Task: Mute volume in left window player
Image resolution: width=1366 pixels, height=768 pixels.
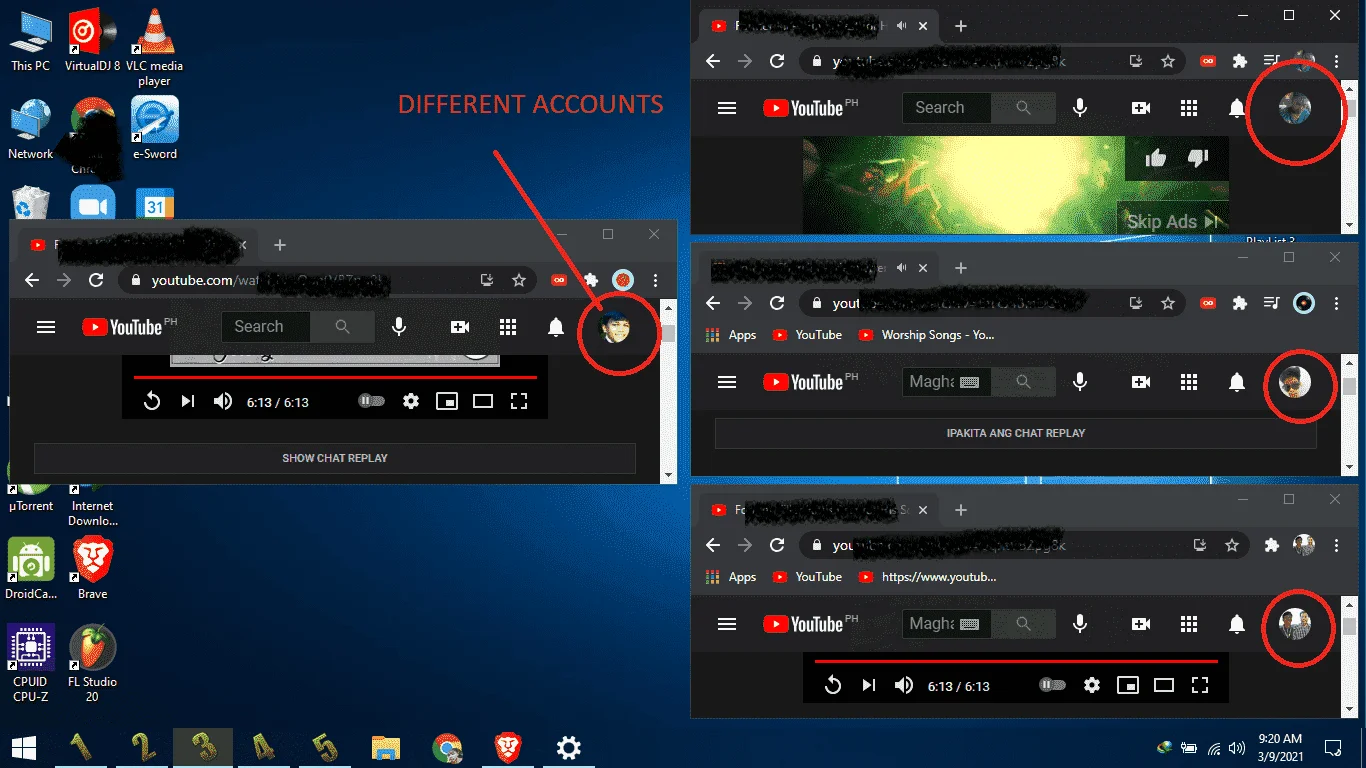Action: (223, 401)
